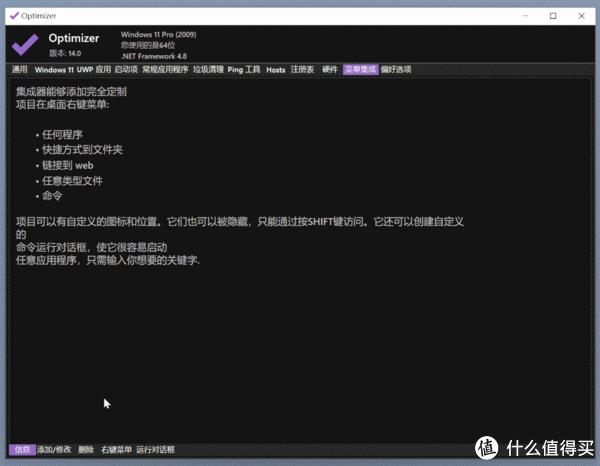Open the UWP 应用 tab

tap(94, 70)
